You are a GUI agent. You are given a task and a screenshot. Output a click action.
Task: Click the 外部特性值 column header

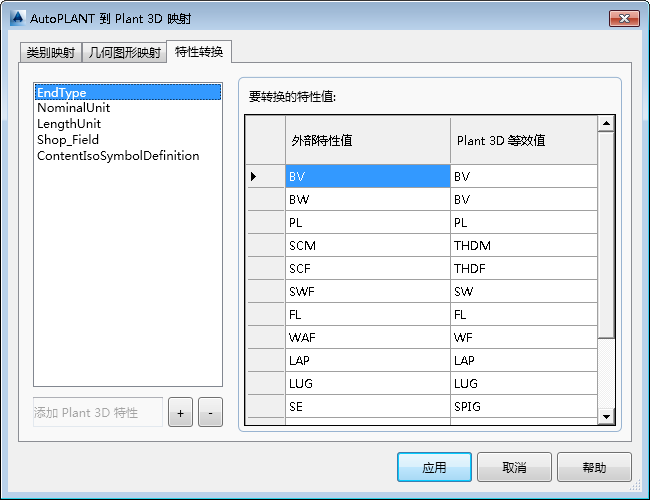(368, 140)
